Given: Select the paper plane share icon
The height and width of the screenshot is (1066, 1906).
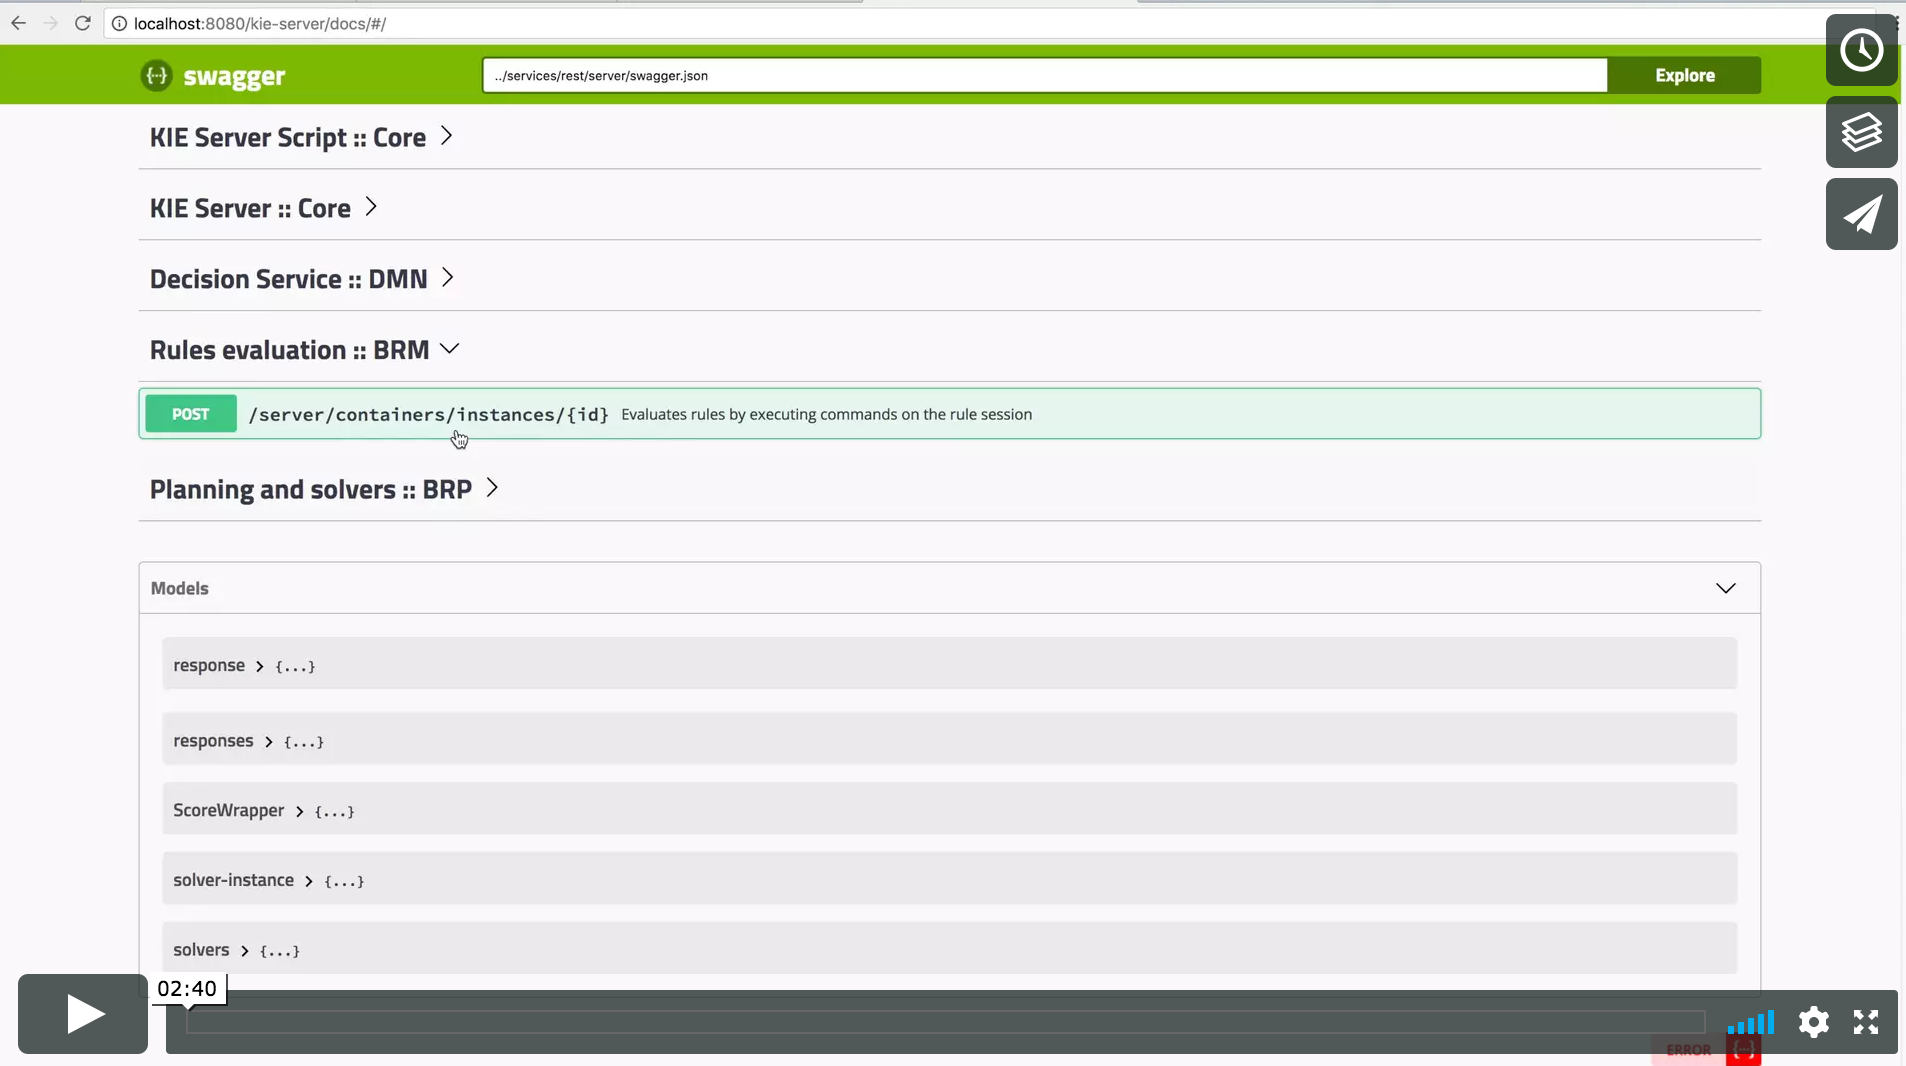Looking at the screenshot, I should (x=1862, y=214).
